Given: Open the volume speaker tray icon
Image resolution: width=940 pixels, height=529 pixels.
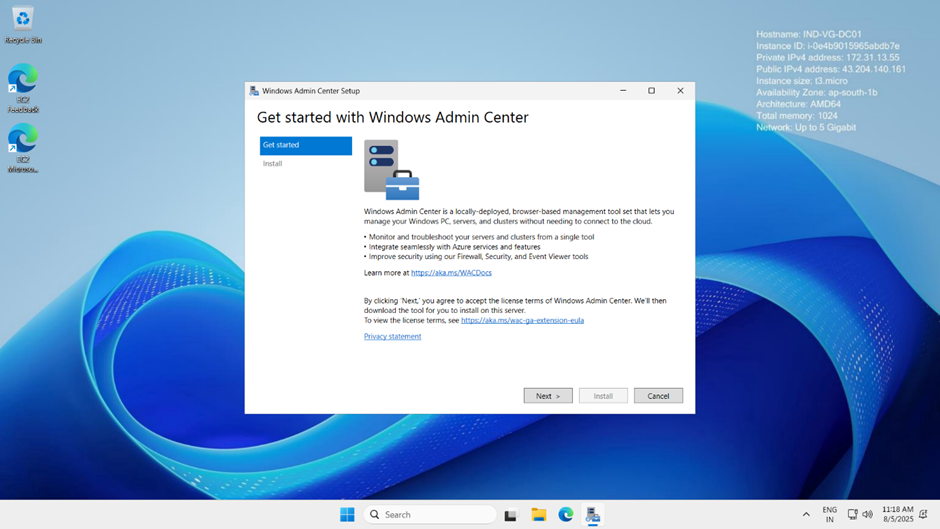Looking at the screenshot, I should [x=867, y=515].
